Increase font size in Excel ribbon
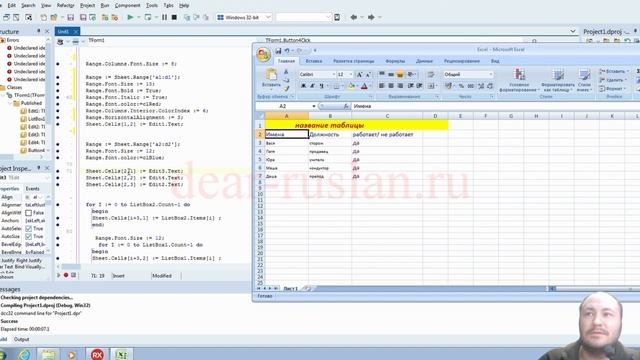This screenshot has width=640, height=360. (359, 75)
